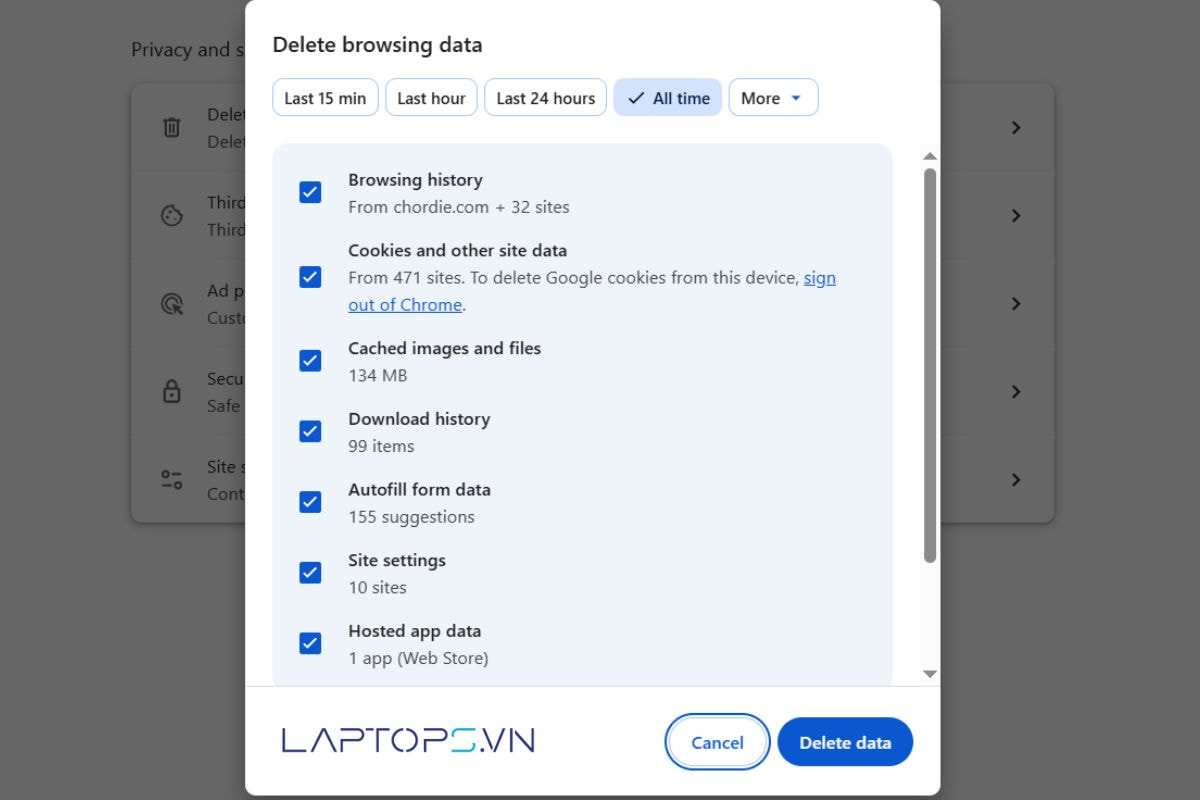Viewport: 1200px width, 800px height.
Task: Click the trash can delete browsing data icon
Action: tap(172, 128)
